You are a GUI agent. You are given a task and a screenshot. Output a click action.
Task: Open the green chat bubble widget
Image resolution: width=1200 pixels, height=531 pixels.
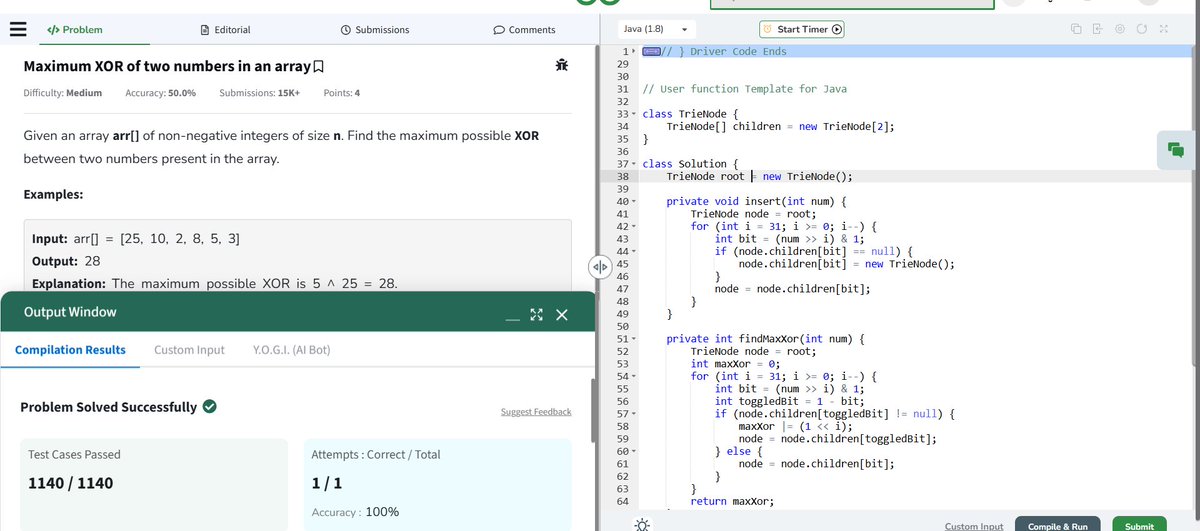[x=1176, y=149]
